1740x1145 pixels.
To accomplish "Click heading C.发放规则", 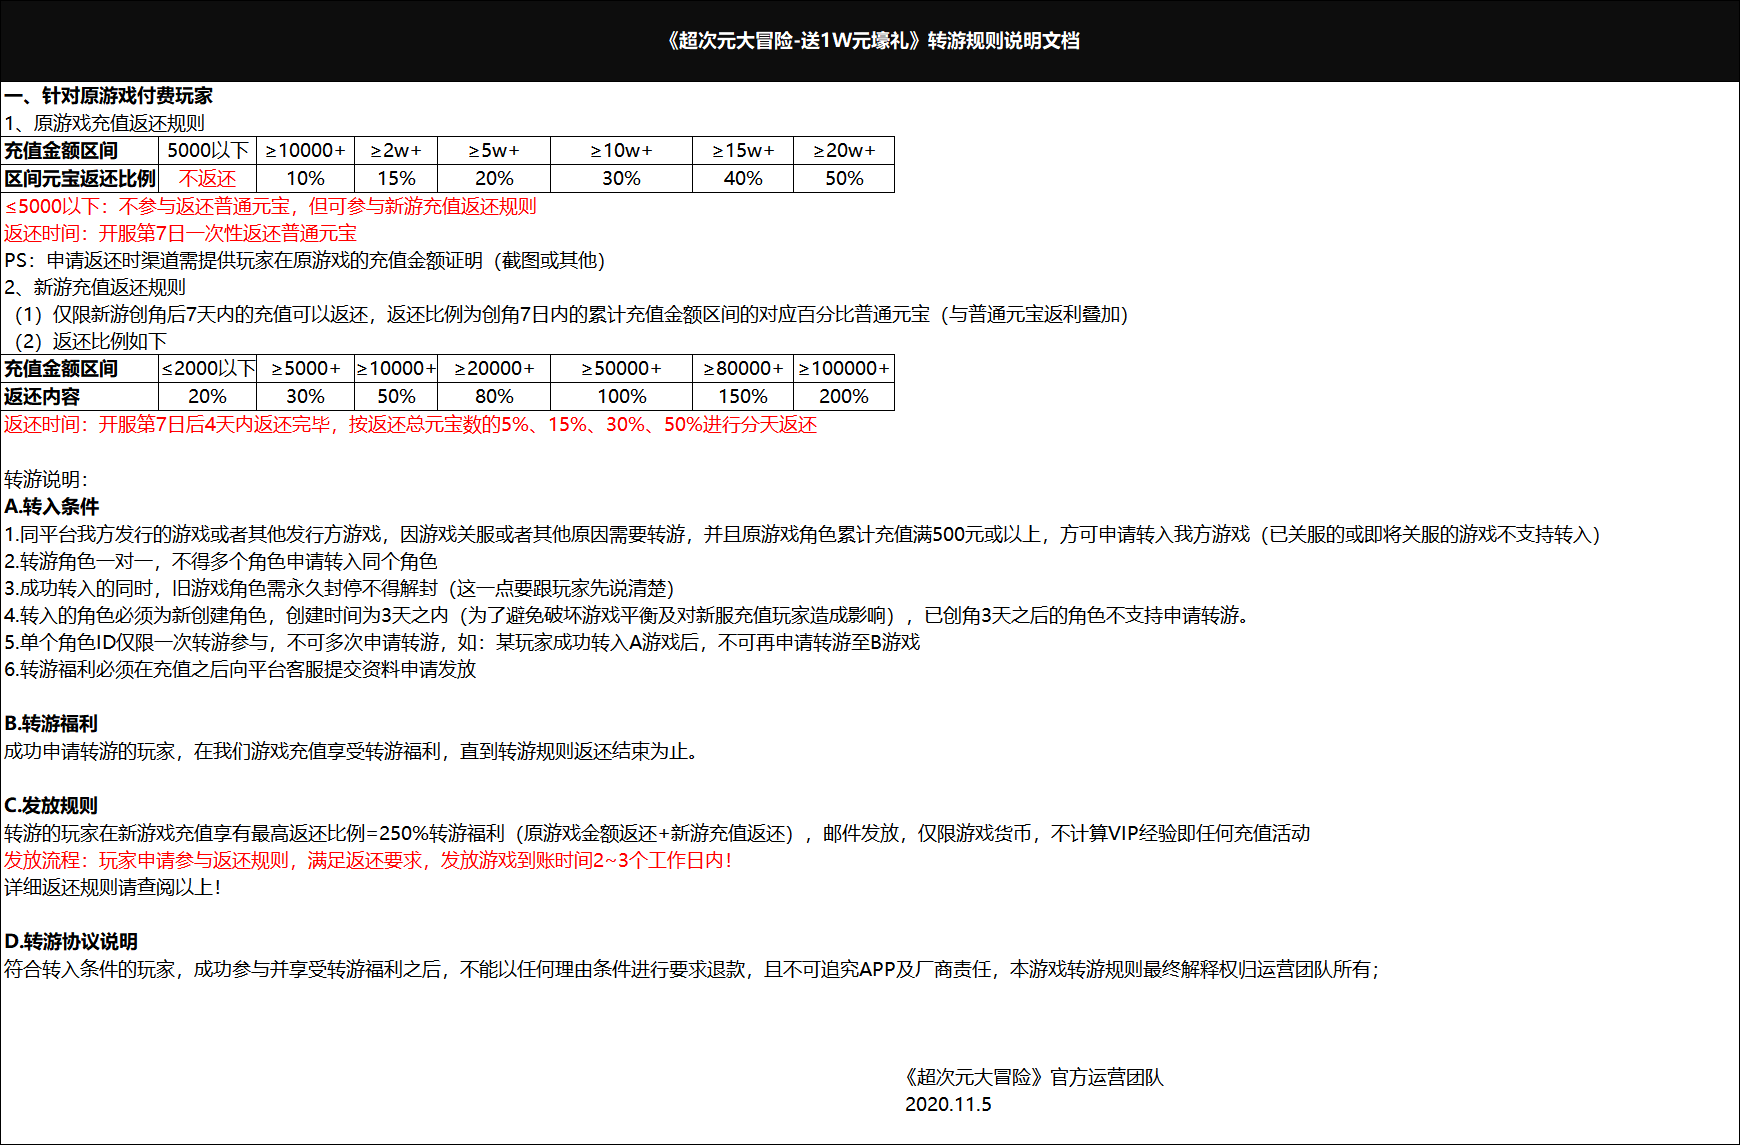I will tap(51, 805).
